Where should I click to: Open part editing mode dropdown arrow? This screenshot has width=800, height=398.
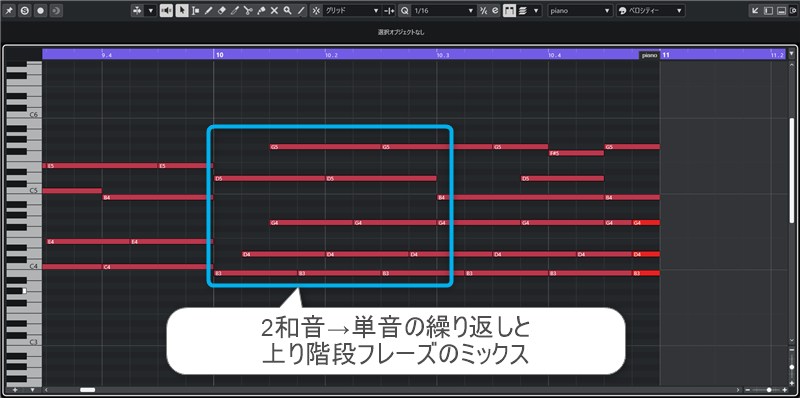(x=536, y=11)
